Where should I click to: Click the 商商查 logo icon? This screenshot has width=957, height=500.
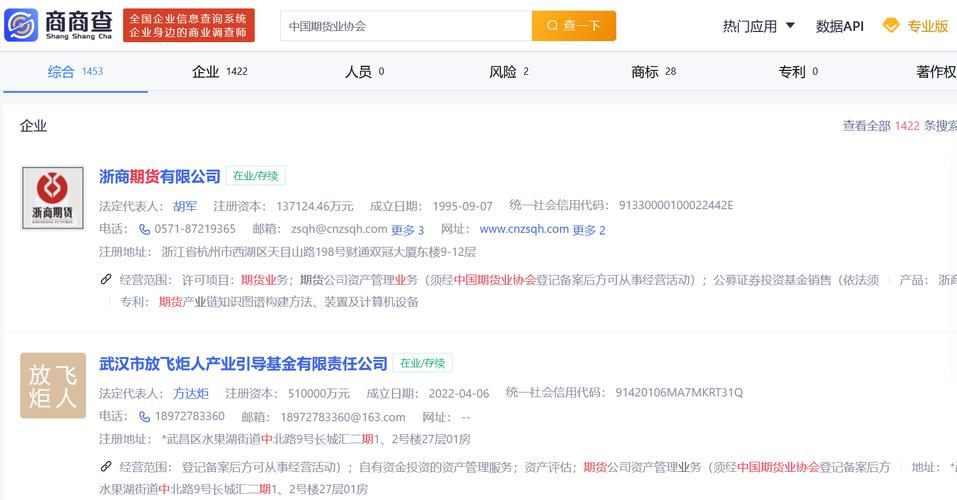pyautogui.click(x=21, y=25)
